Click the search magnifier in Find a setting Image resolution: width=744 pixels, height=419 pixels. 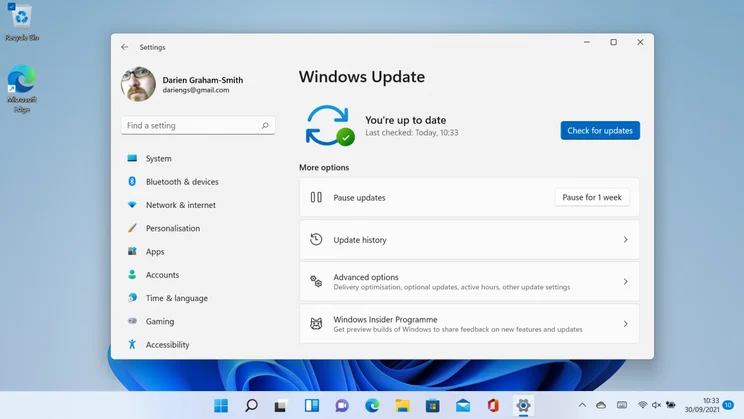pos(265,125)
